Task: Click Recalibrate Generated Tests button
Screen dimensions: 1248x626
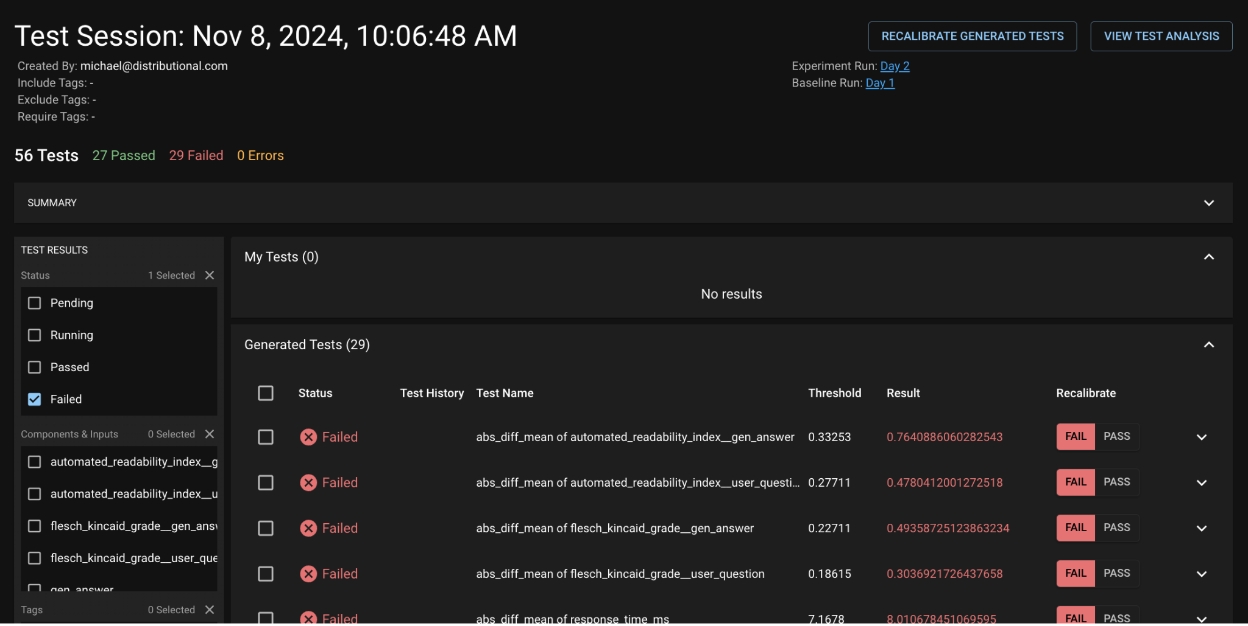Action: pyautogui.click(x=972, y=36)
